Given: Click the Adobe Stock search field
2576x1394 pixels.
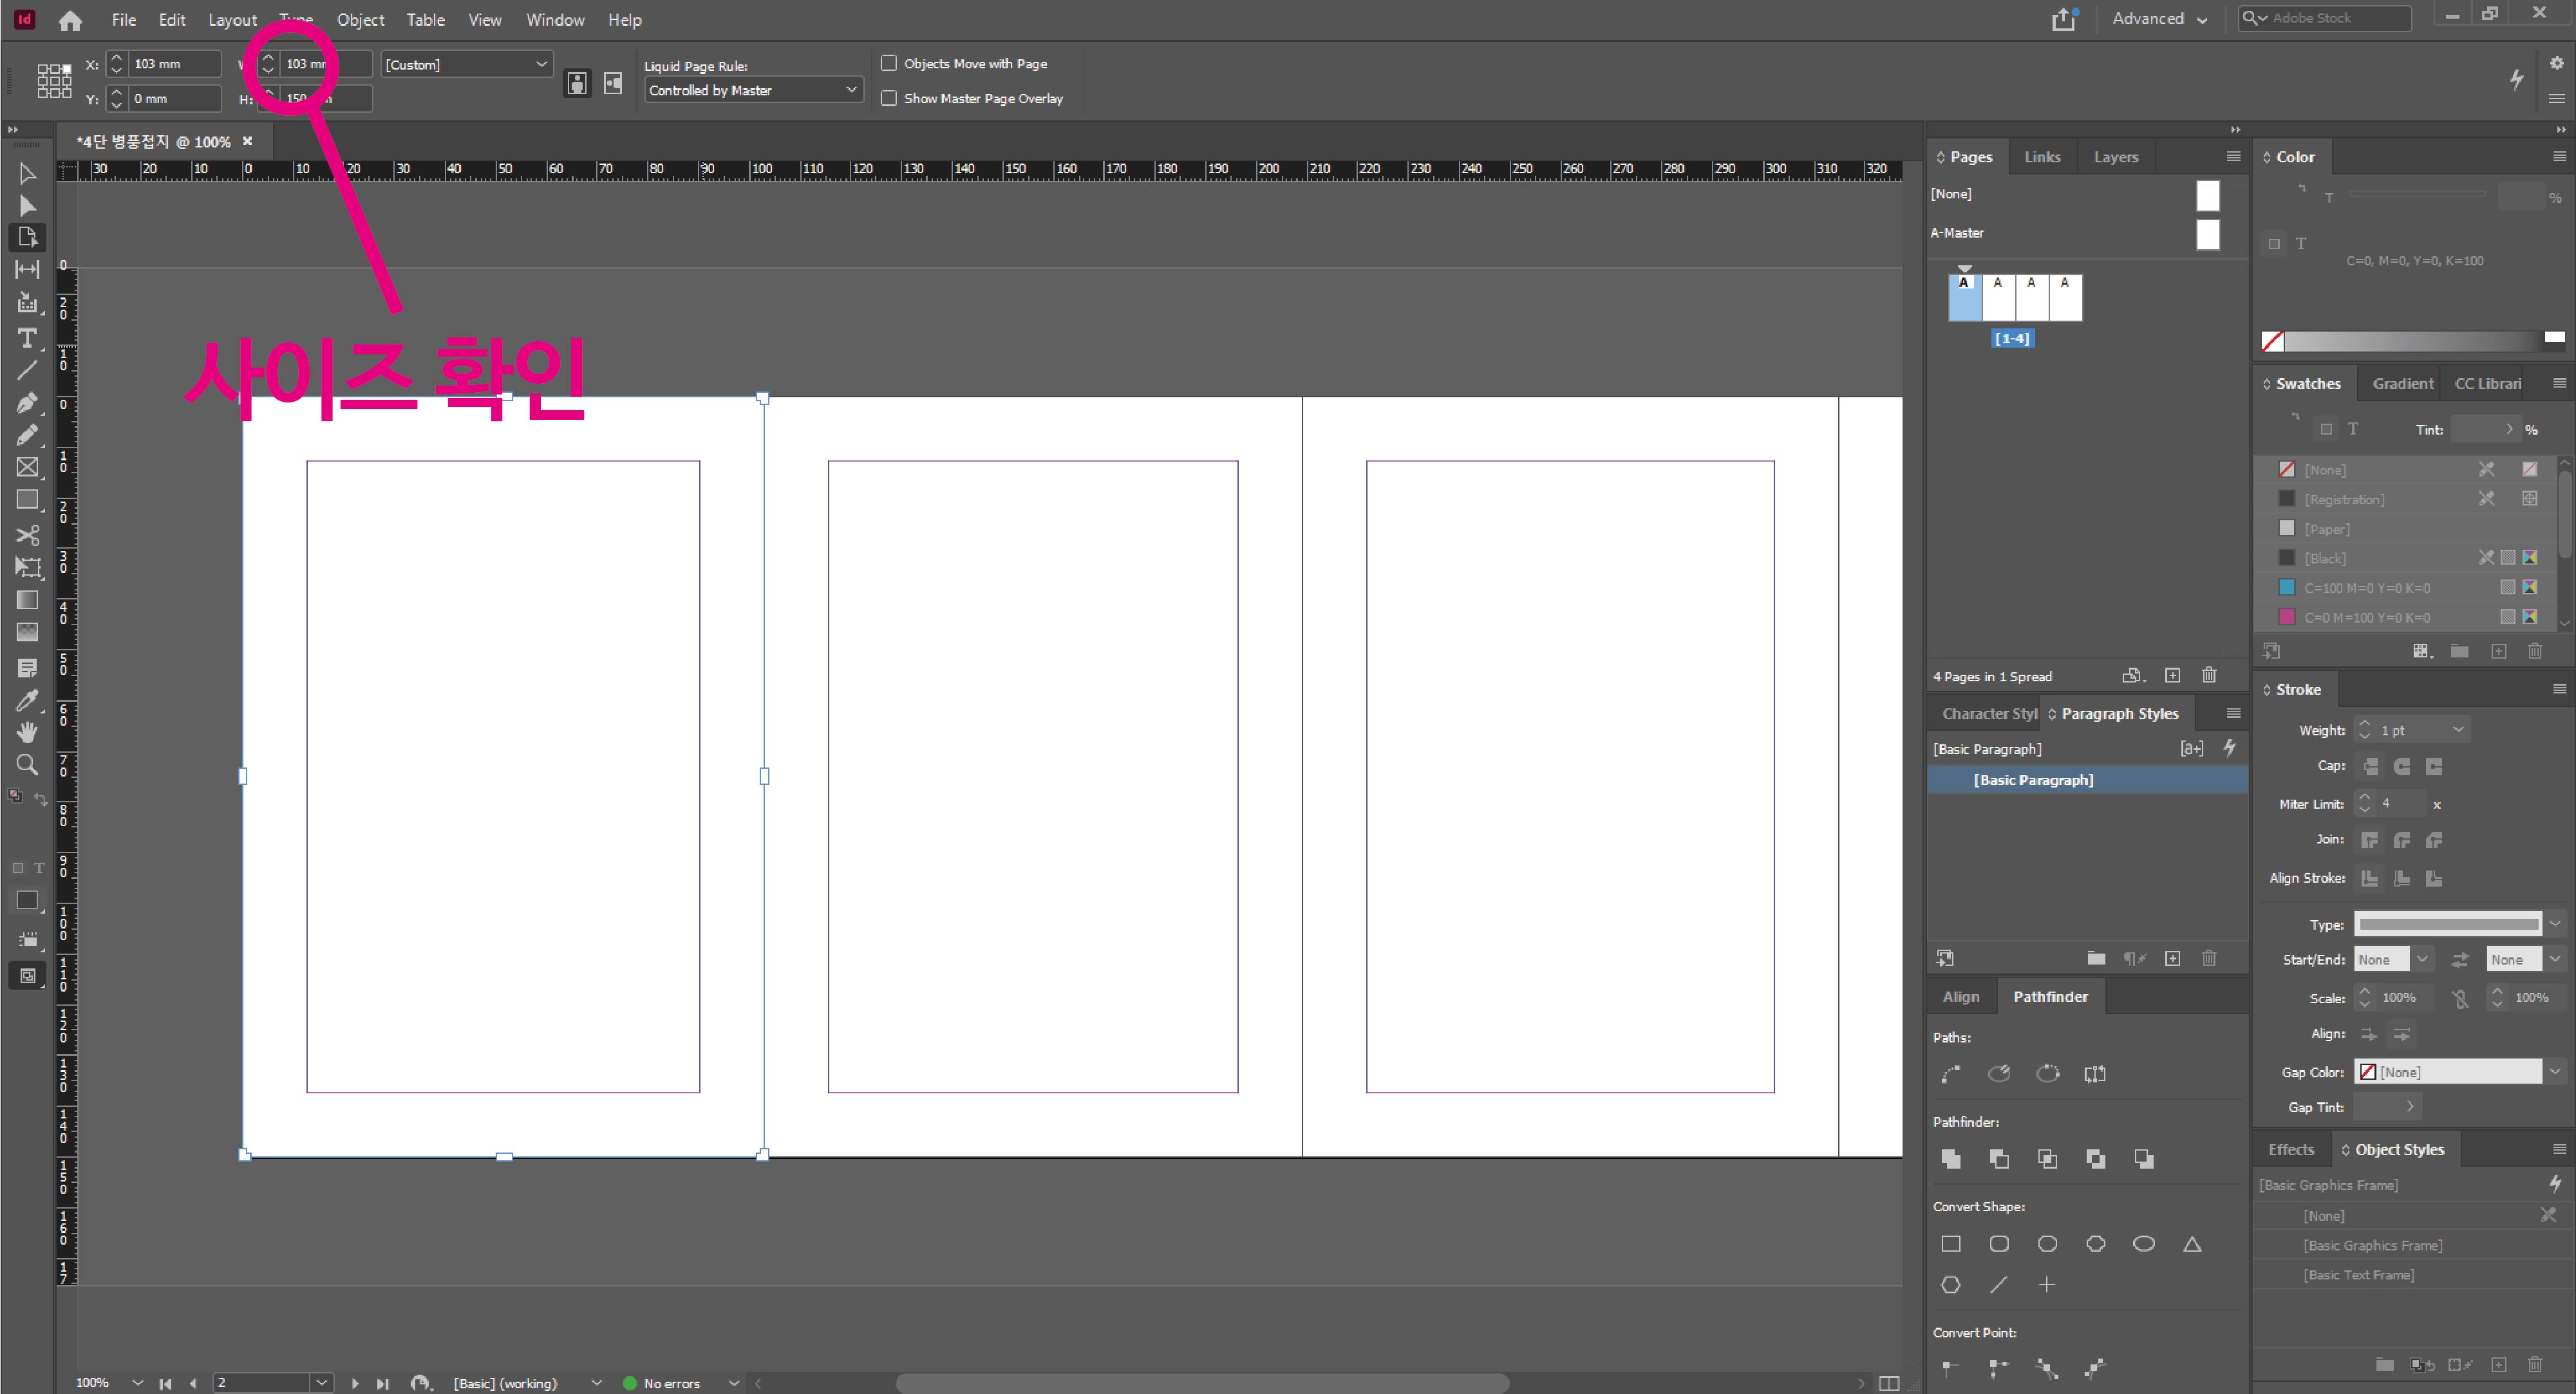Looking at the screenshot, I should 2324,18.
